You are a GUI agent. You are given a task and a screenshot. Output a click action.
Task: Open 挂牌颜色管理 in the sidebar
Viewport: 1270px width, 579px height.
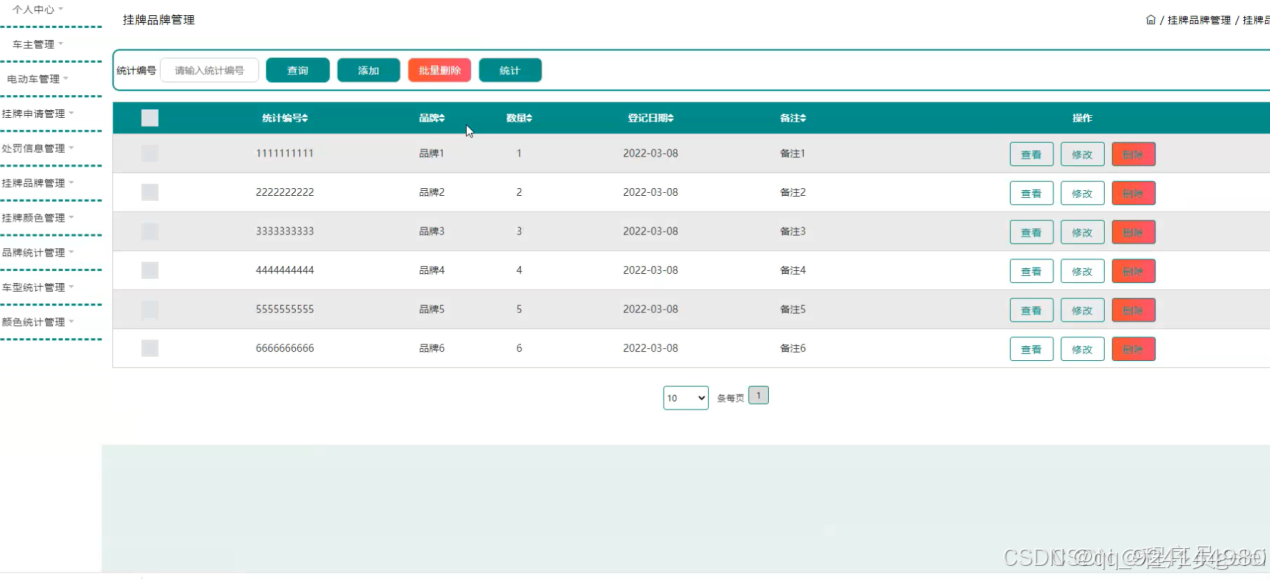point(38,218)
